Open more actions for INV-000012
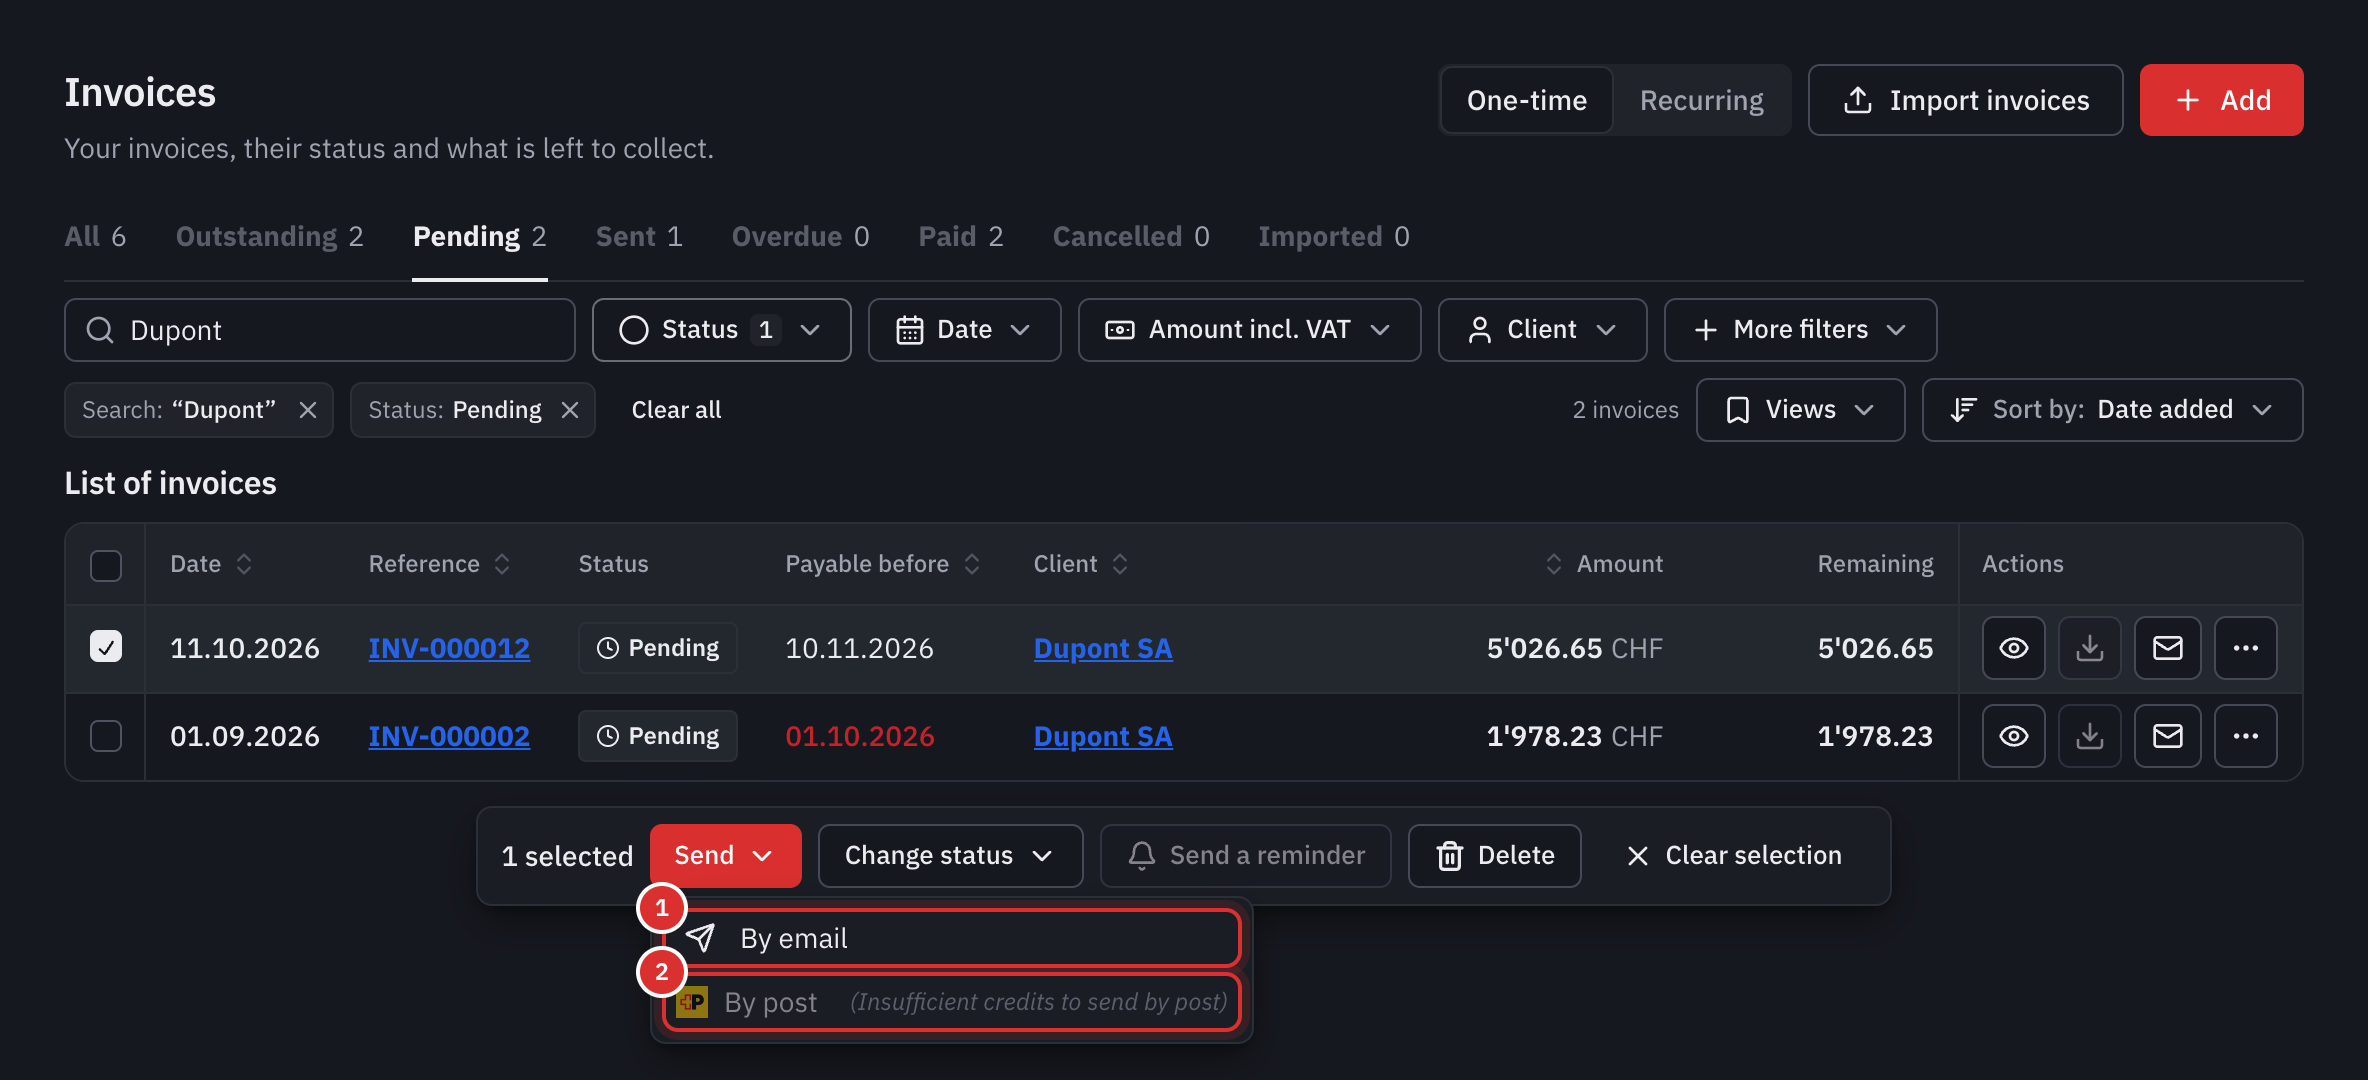 click(x=2245, y=648)
